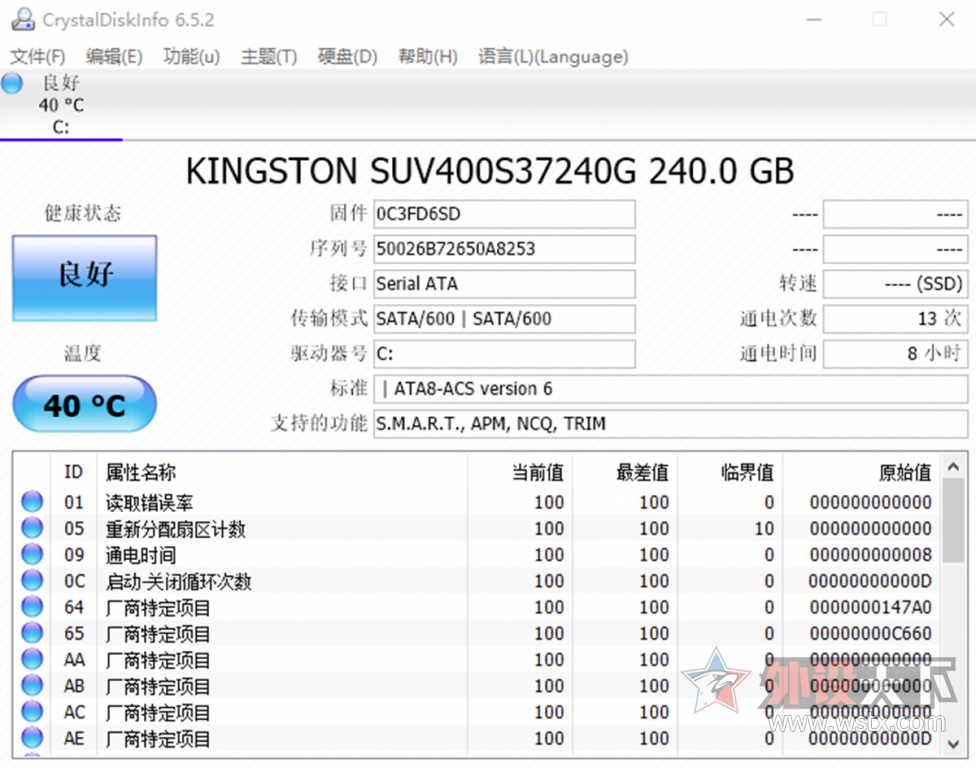The height and width of the screenshot is (768, 976).
Task: Click the power on hours field 8 小时
Action: click(895, 354)
